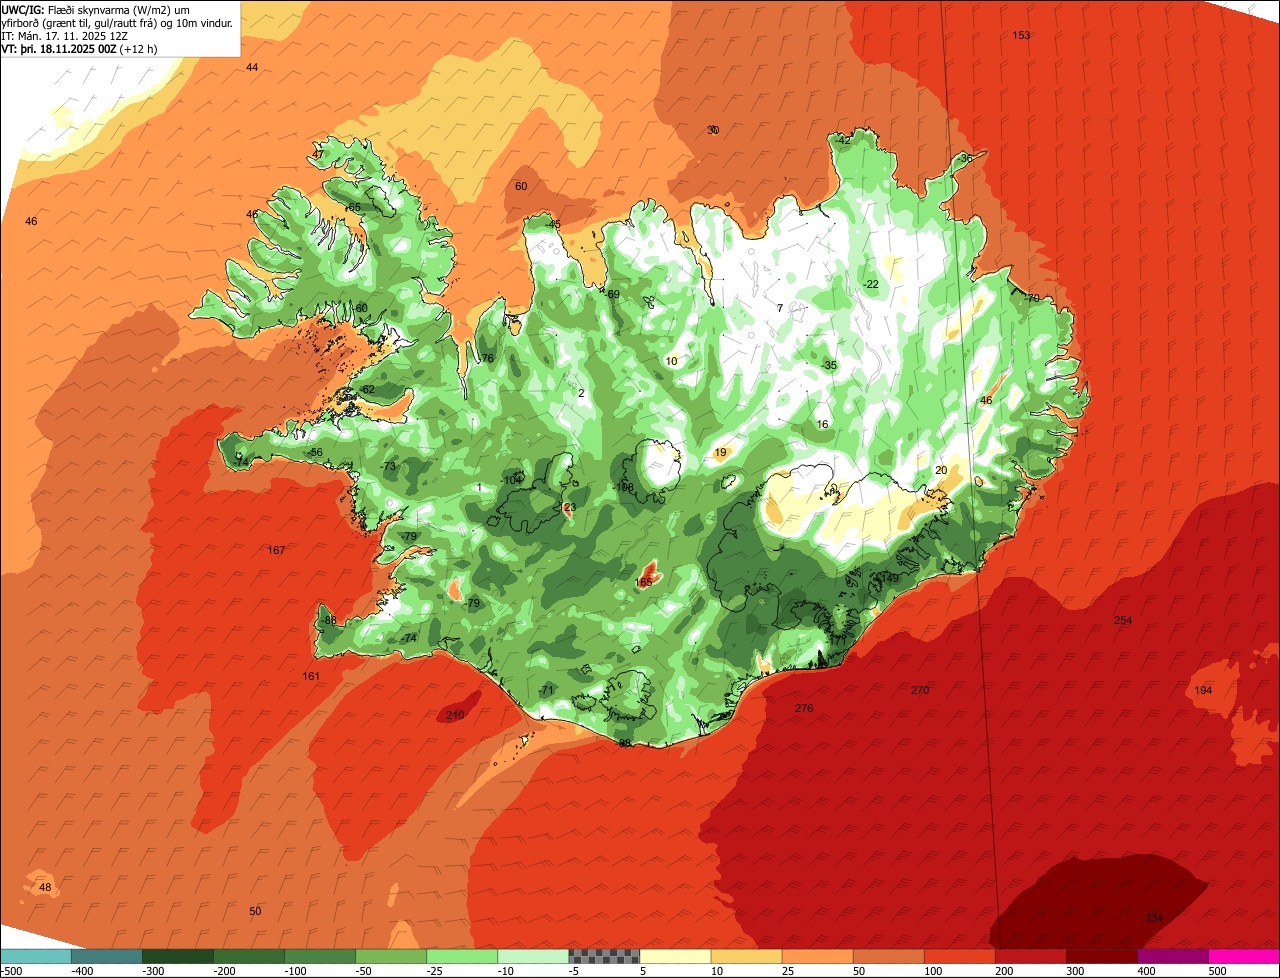Click the map value 153 in the northeast sea
1280x978 pixels.
(x=1021, y=35)
